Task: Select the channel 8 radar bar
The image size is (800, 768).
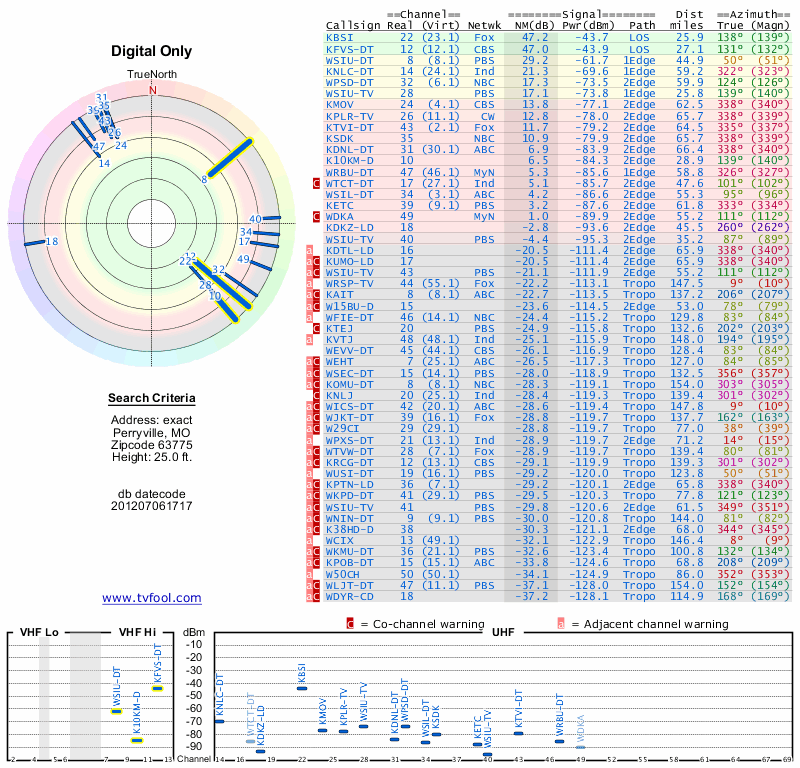Action: click(230, 158)
